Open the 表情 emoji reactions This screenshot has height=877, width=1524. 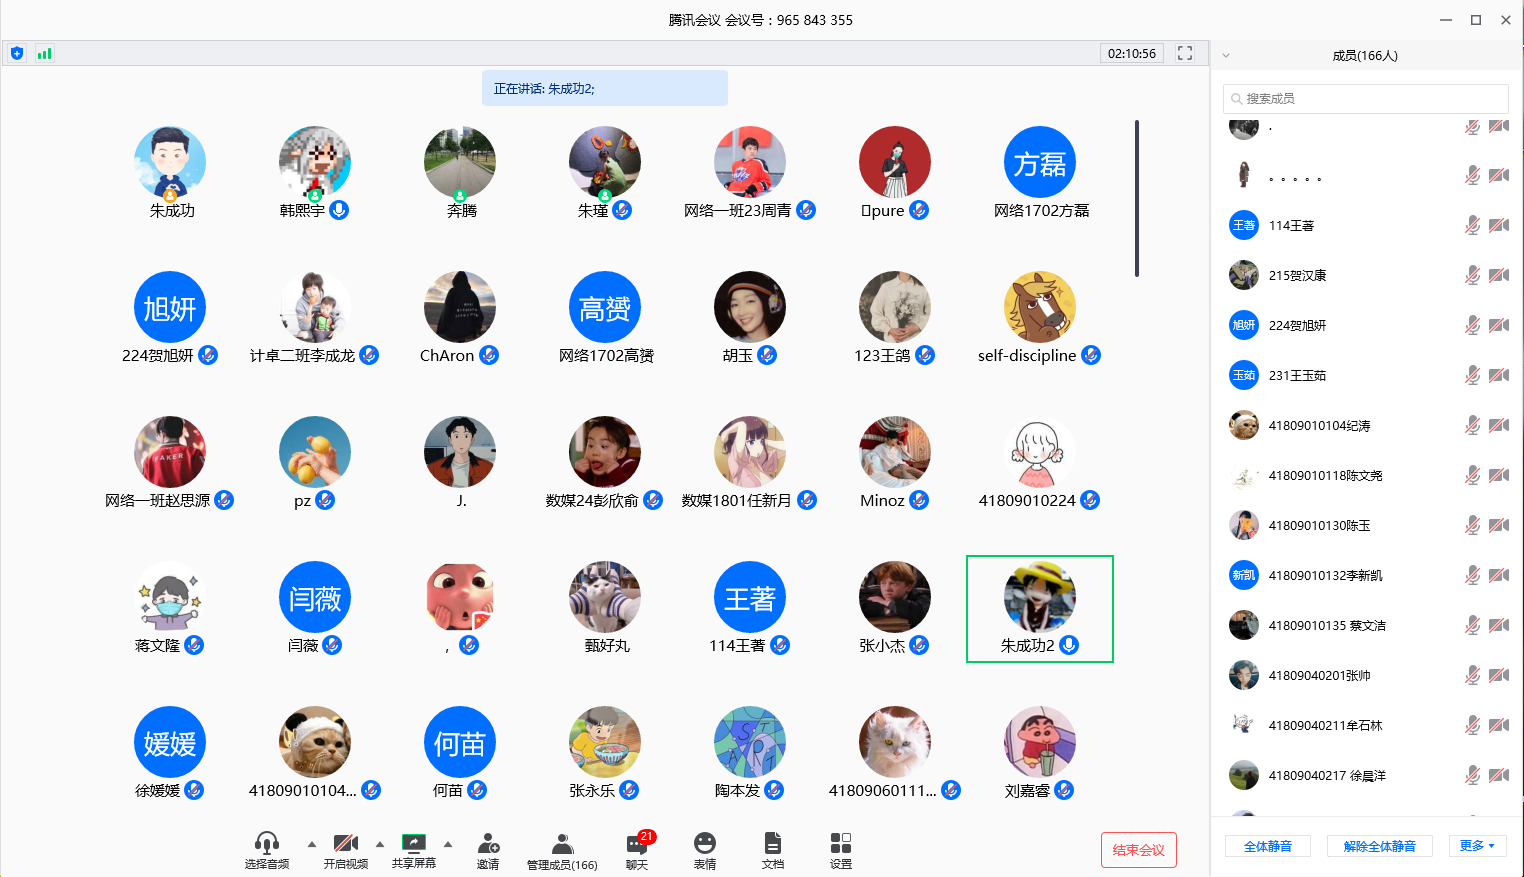705,848
